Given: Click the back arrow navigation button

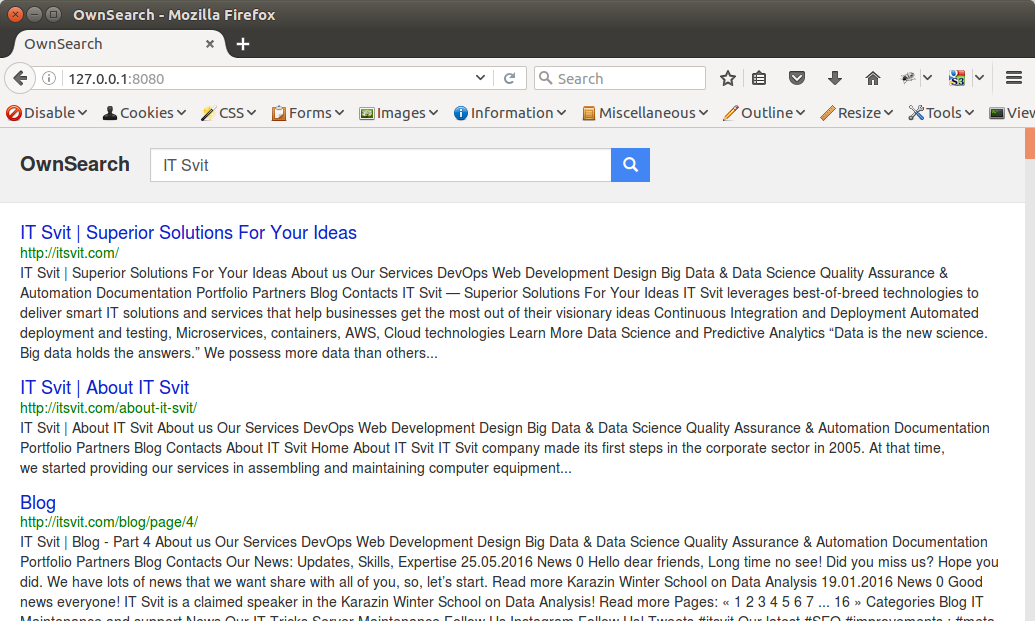Looking at the screenshot, I should pyautogui.click(x=20, y=78).
